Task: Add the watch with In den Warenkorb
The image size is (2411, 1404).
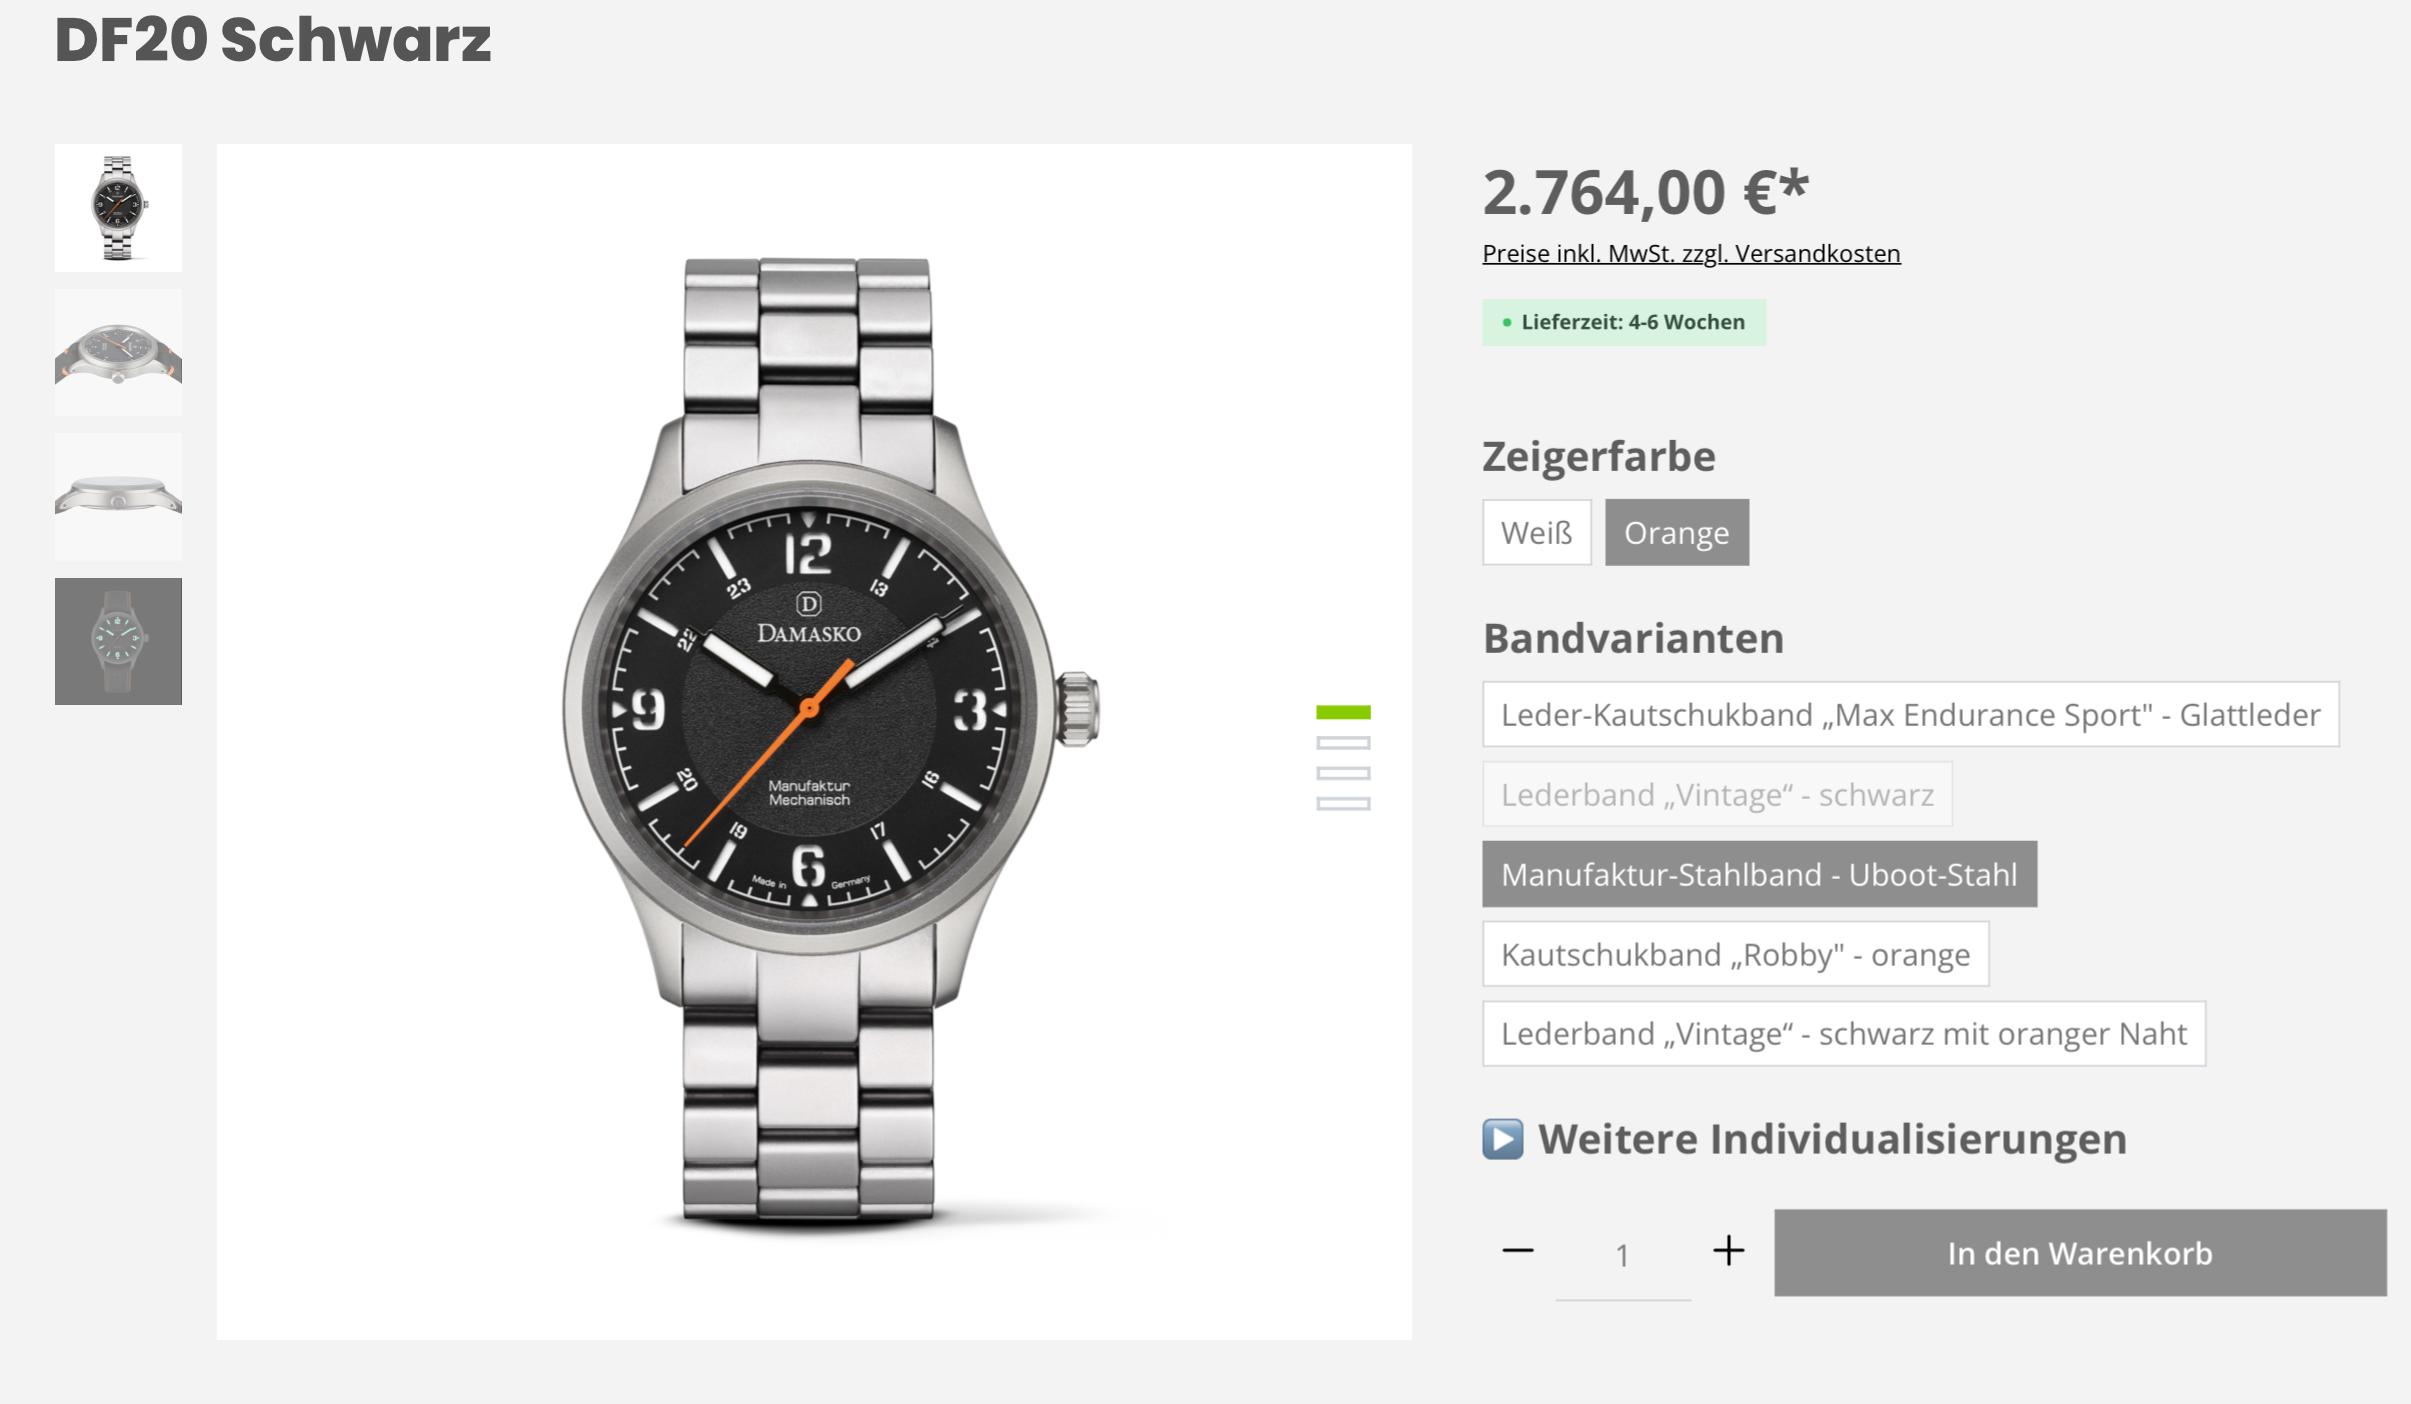Action: 2080,1253
